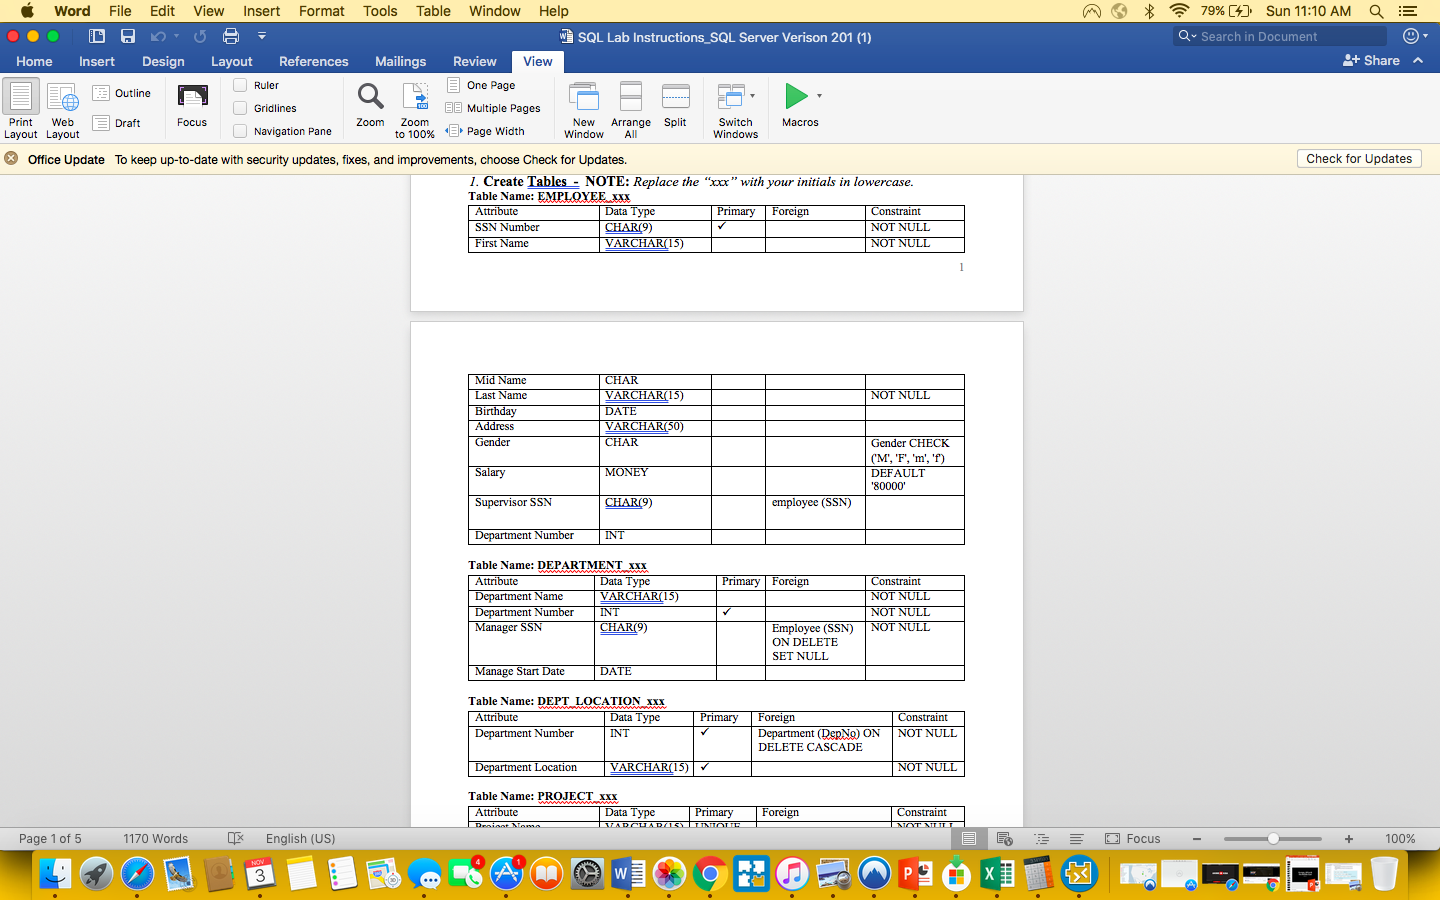Enable the Navigation Pane checkbox
1440x900 pixels.
[240, 131]
